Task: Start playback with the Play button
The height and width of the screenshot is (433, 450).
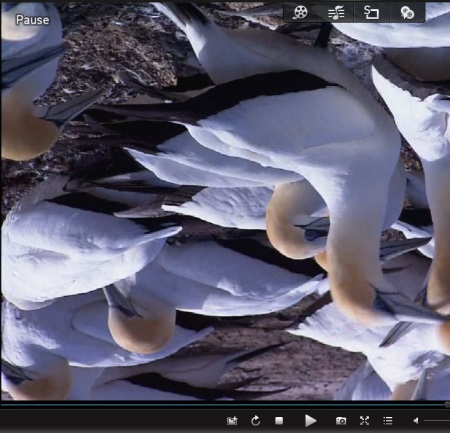Action: [310, 421]
